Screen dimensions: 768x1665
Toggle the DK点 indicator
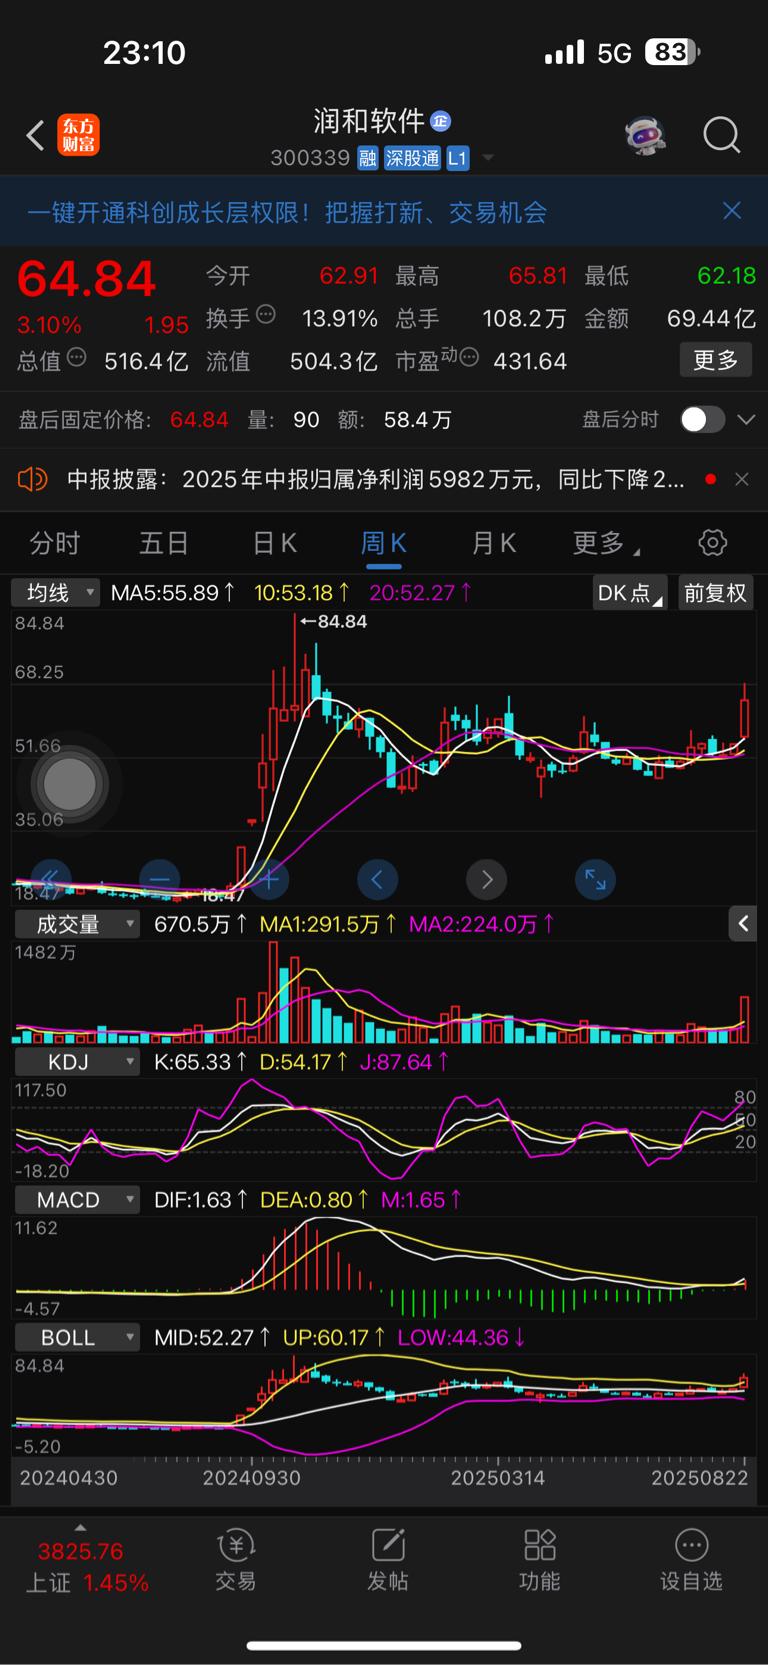(x=630, y=593)
